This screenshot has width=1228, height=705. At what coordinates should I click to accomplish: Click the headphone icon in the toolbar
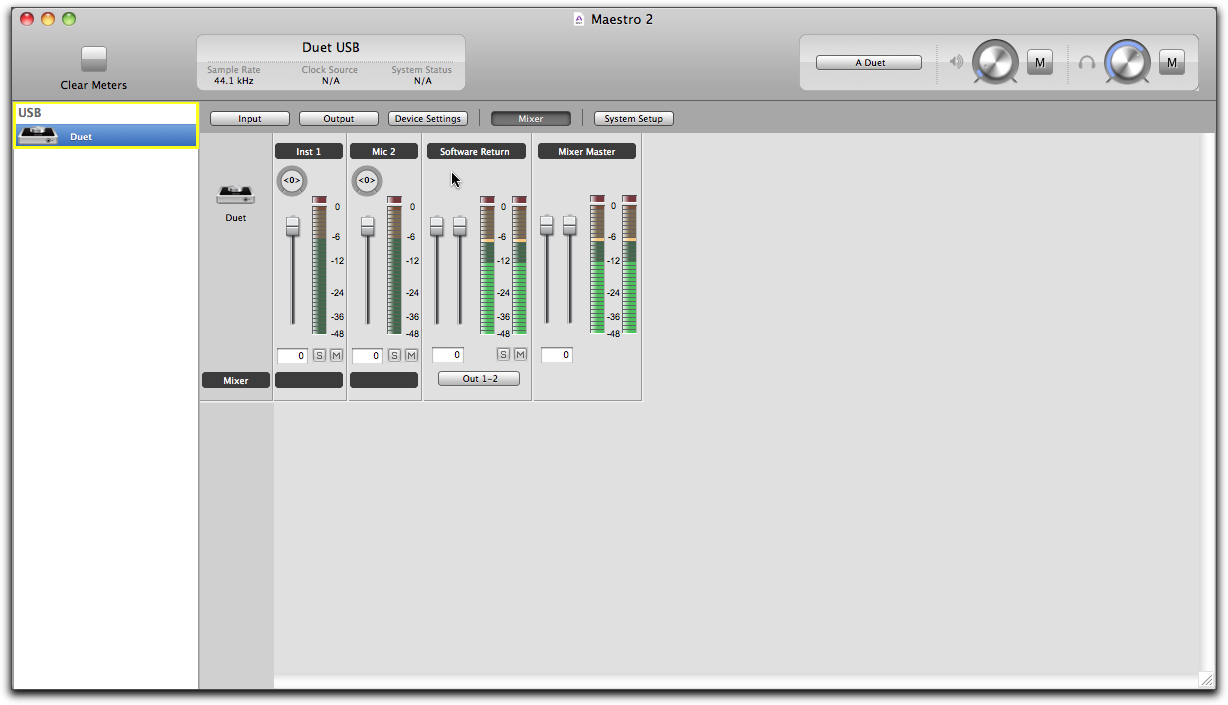point(1087,62)
